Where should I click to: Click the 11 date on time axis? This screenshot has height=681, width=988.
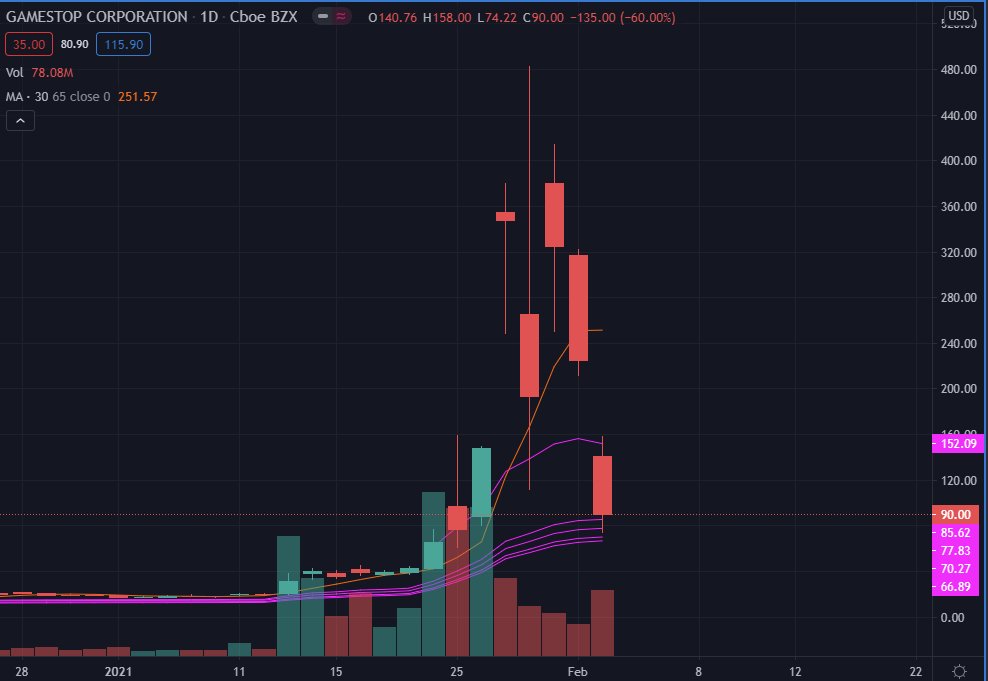coord(239,672)
